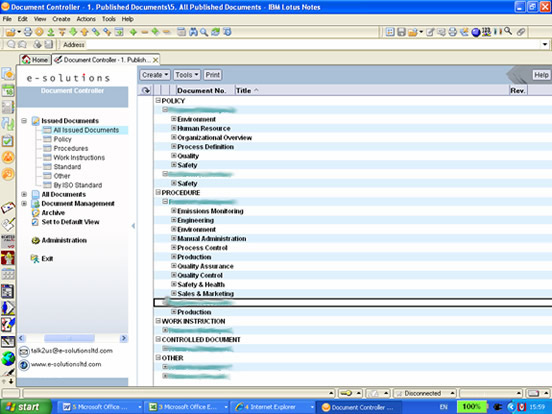552x414 pixels.
Task: Click the green plus Expand icon
Action: pos(133,32)
